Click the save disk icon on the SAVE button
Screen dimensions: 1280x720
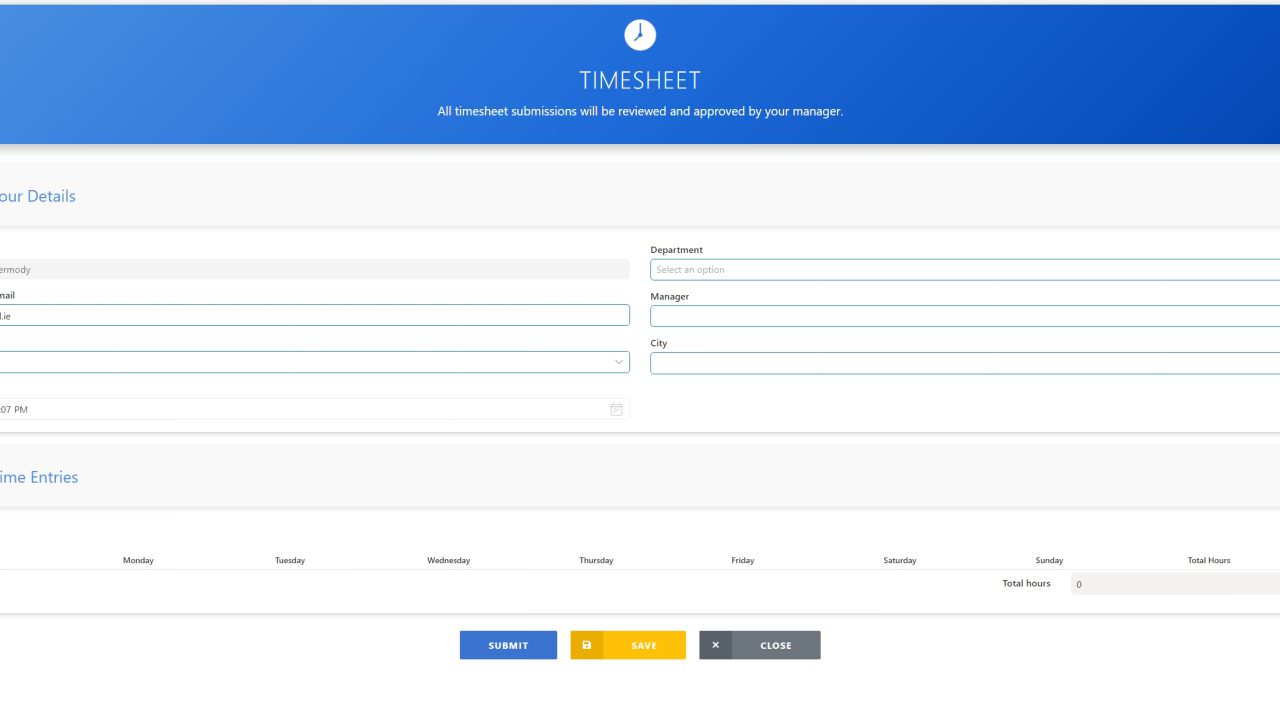point(588,645)
